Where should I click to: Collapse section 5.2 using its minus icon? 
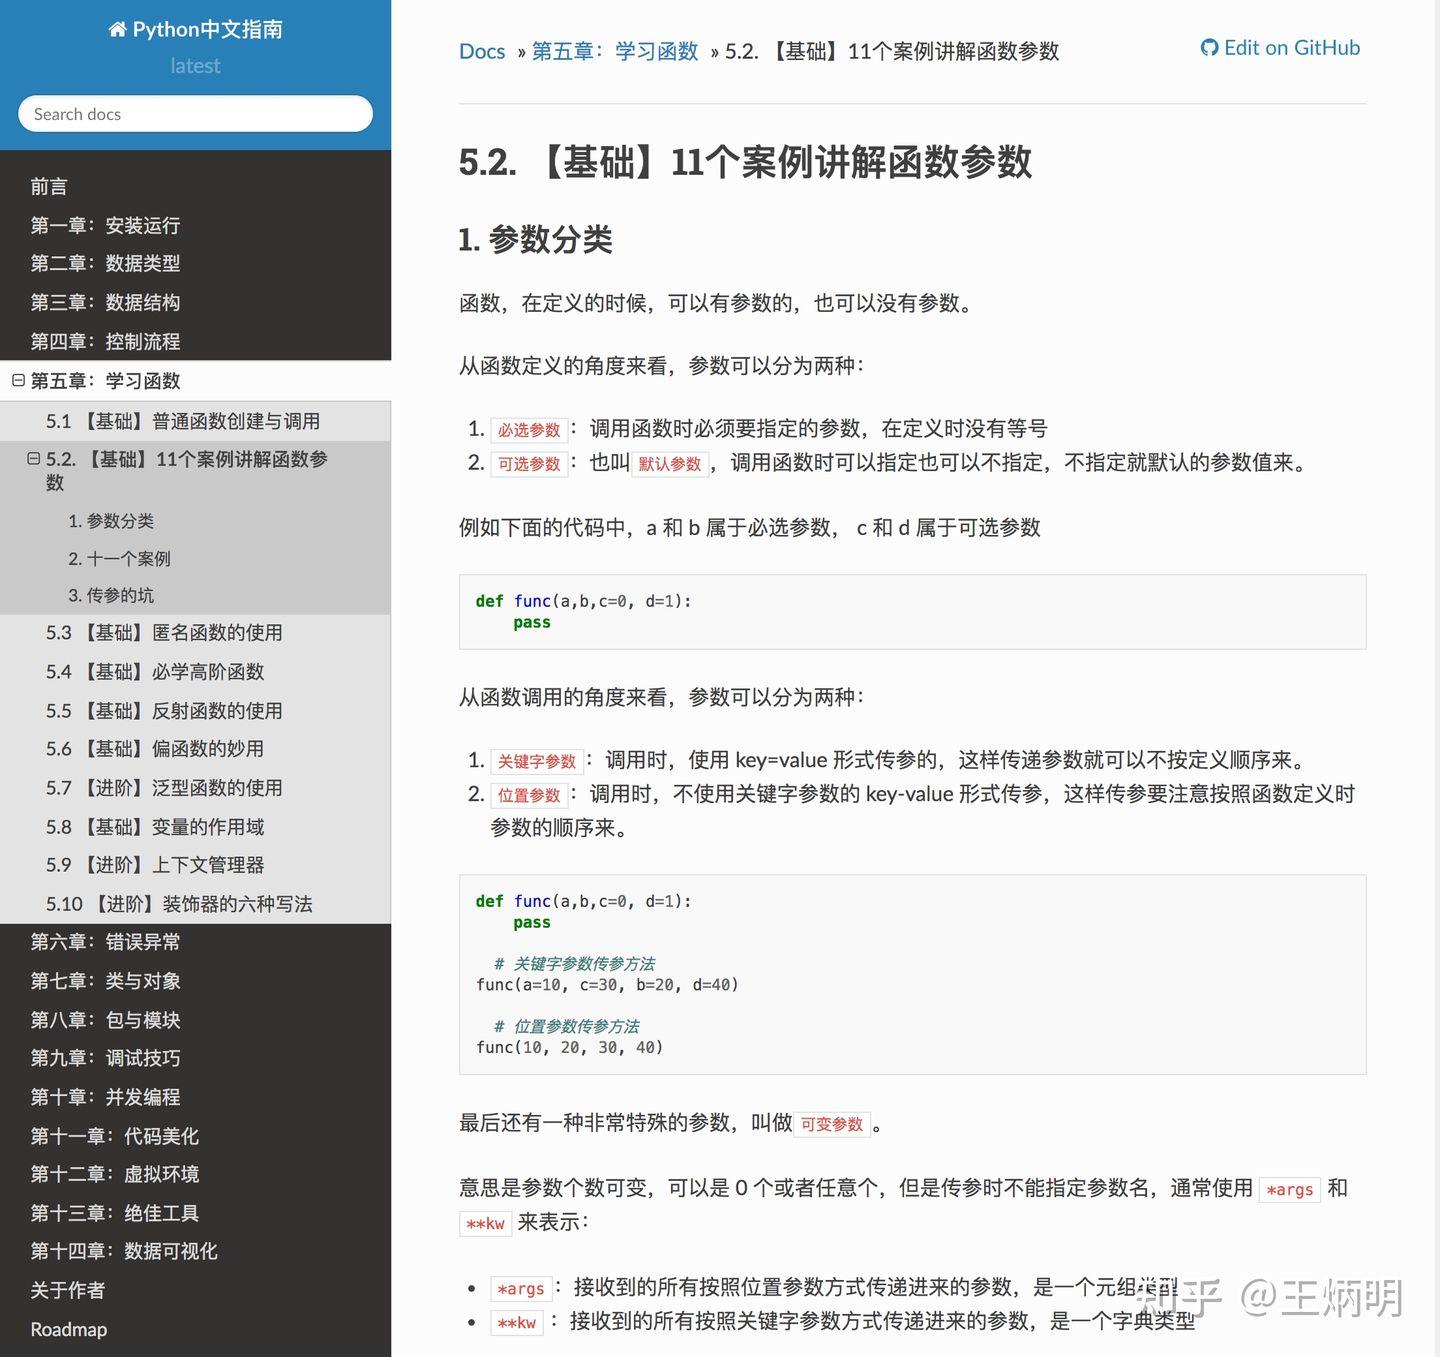coord(34,459)
